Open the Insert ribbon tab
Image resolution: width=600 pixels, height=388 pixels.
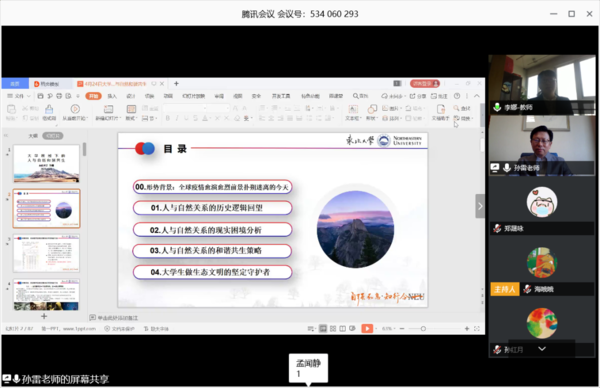tap(112, 96)
